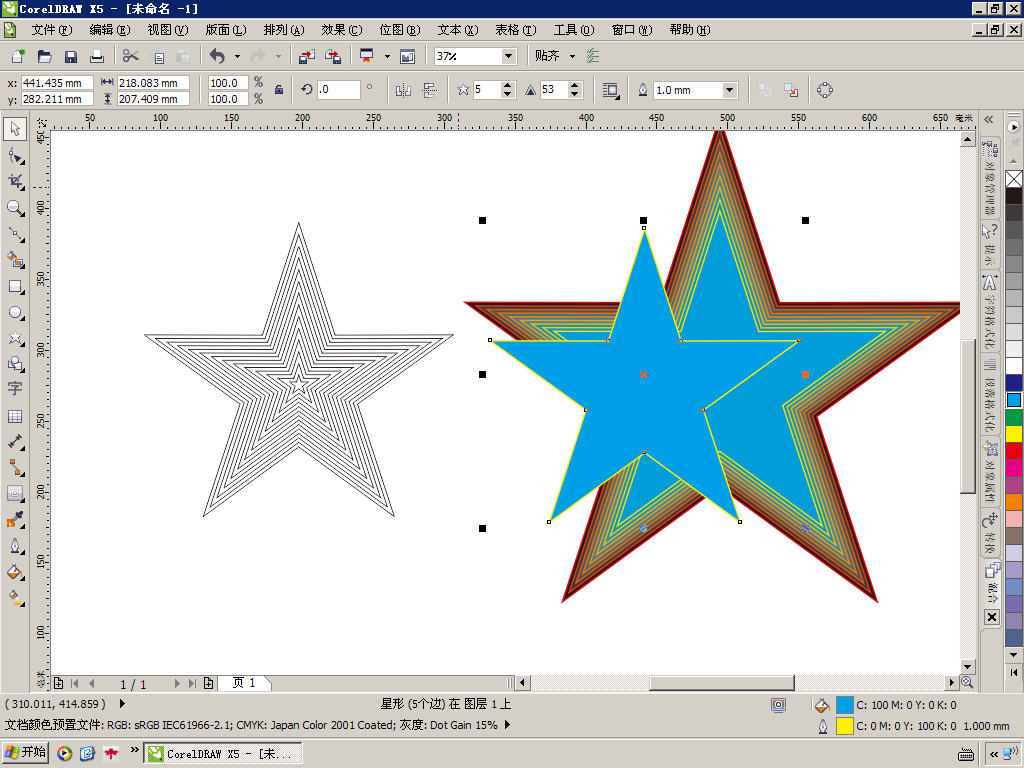1024x768 pixels.
Task: Select the Shape edit tool
Action: [16, 156]
